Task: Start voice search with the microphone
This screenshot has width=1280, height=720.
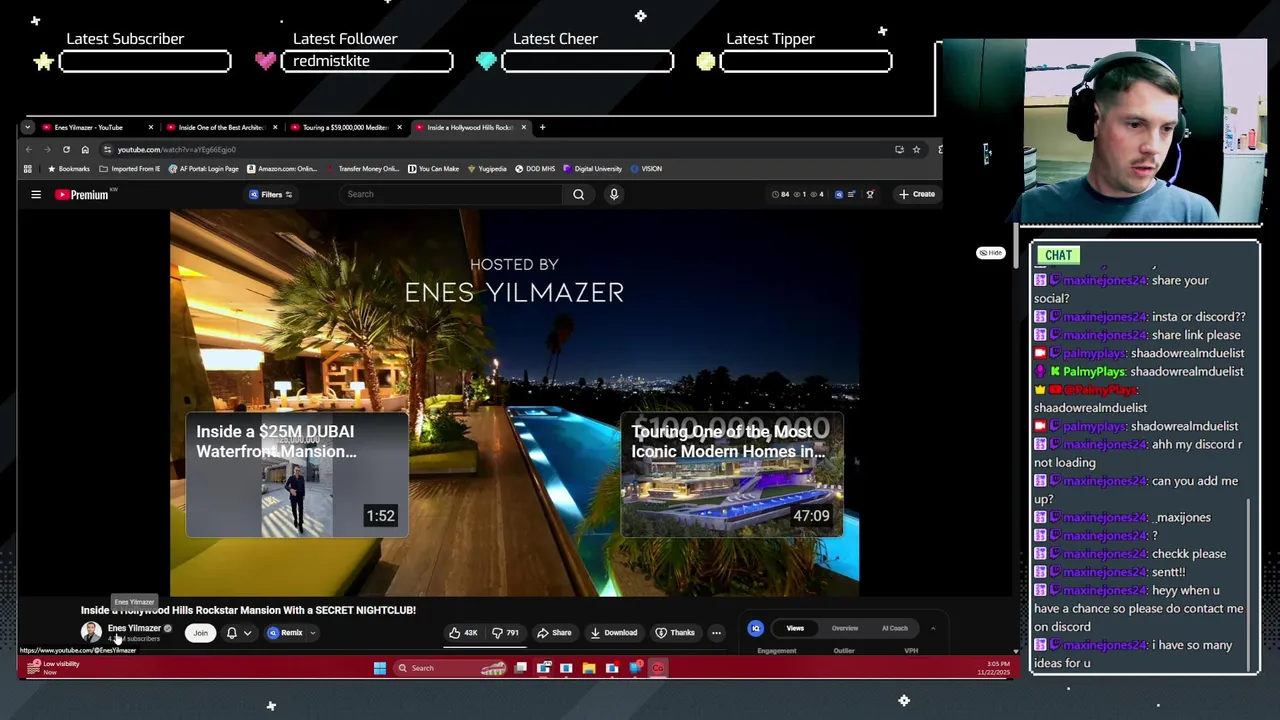Action: pyautogui.click(x=614, y=194)
